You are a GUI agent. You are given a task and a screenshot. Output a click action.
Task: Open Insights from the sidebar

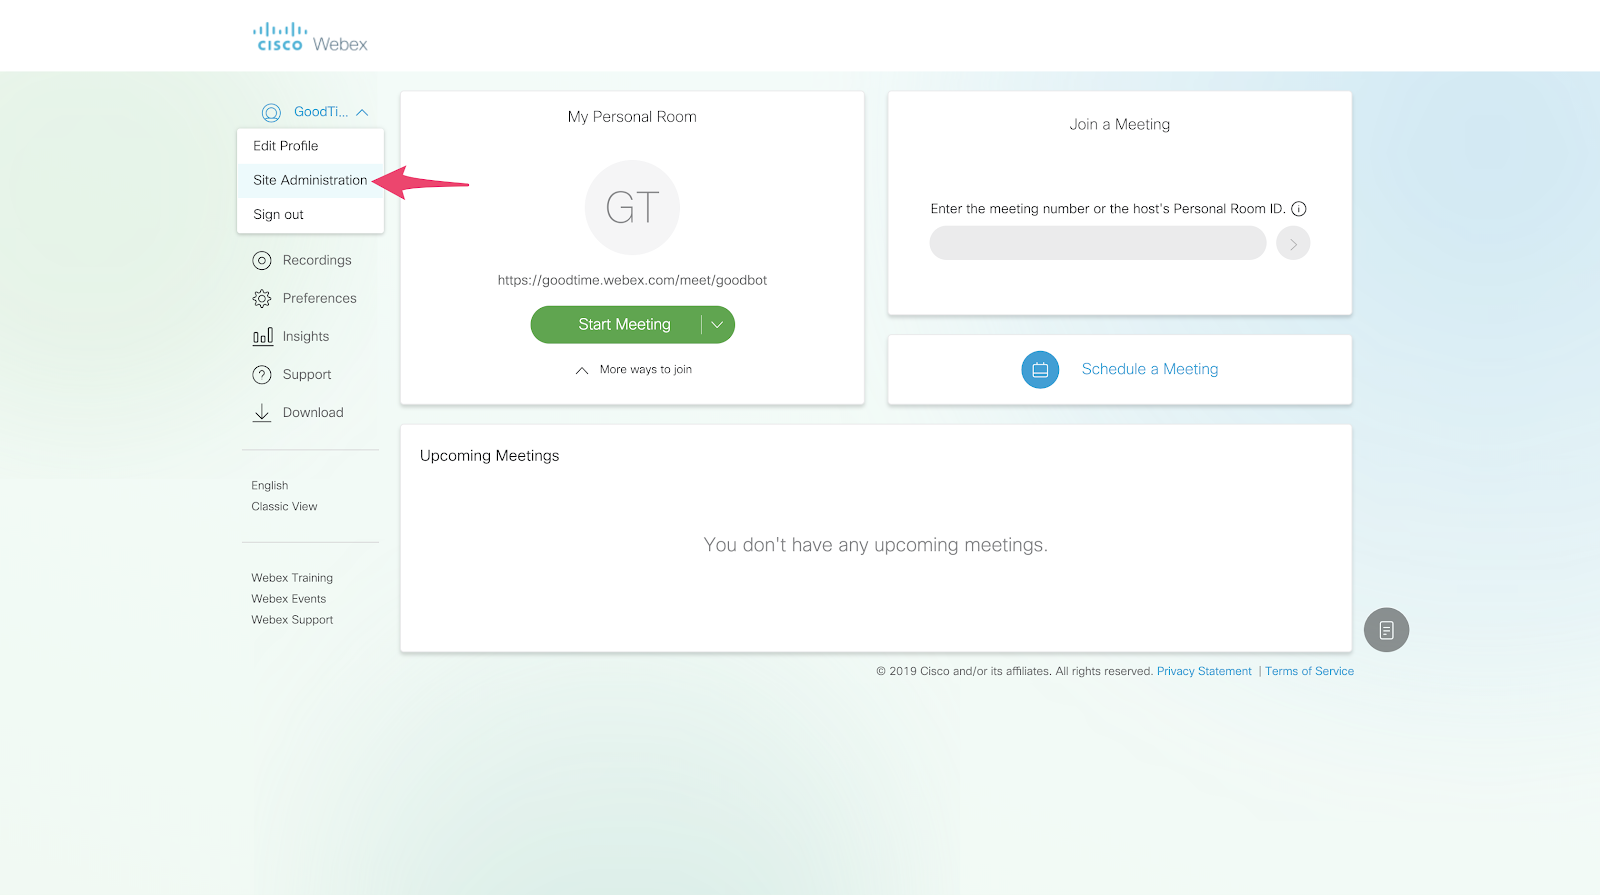click(x=306, y=336)
